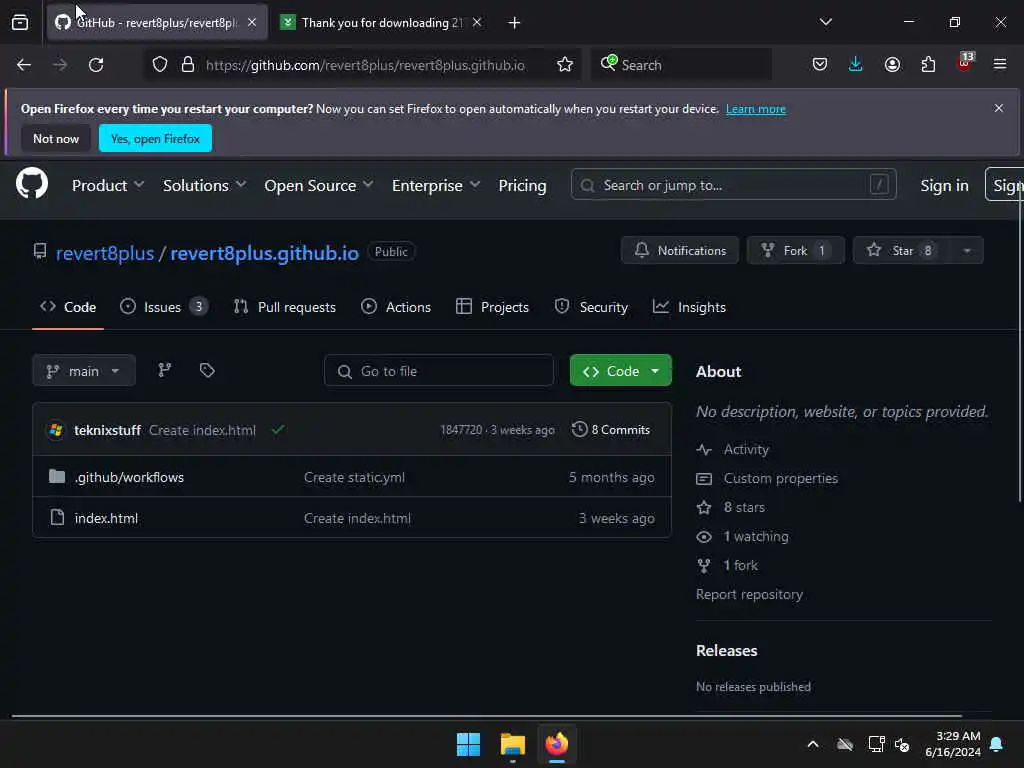
Task: Close the Thank you for downloading tab
Action: 477,23
